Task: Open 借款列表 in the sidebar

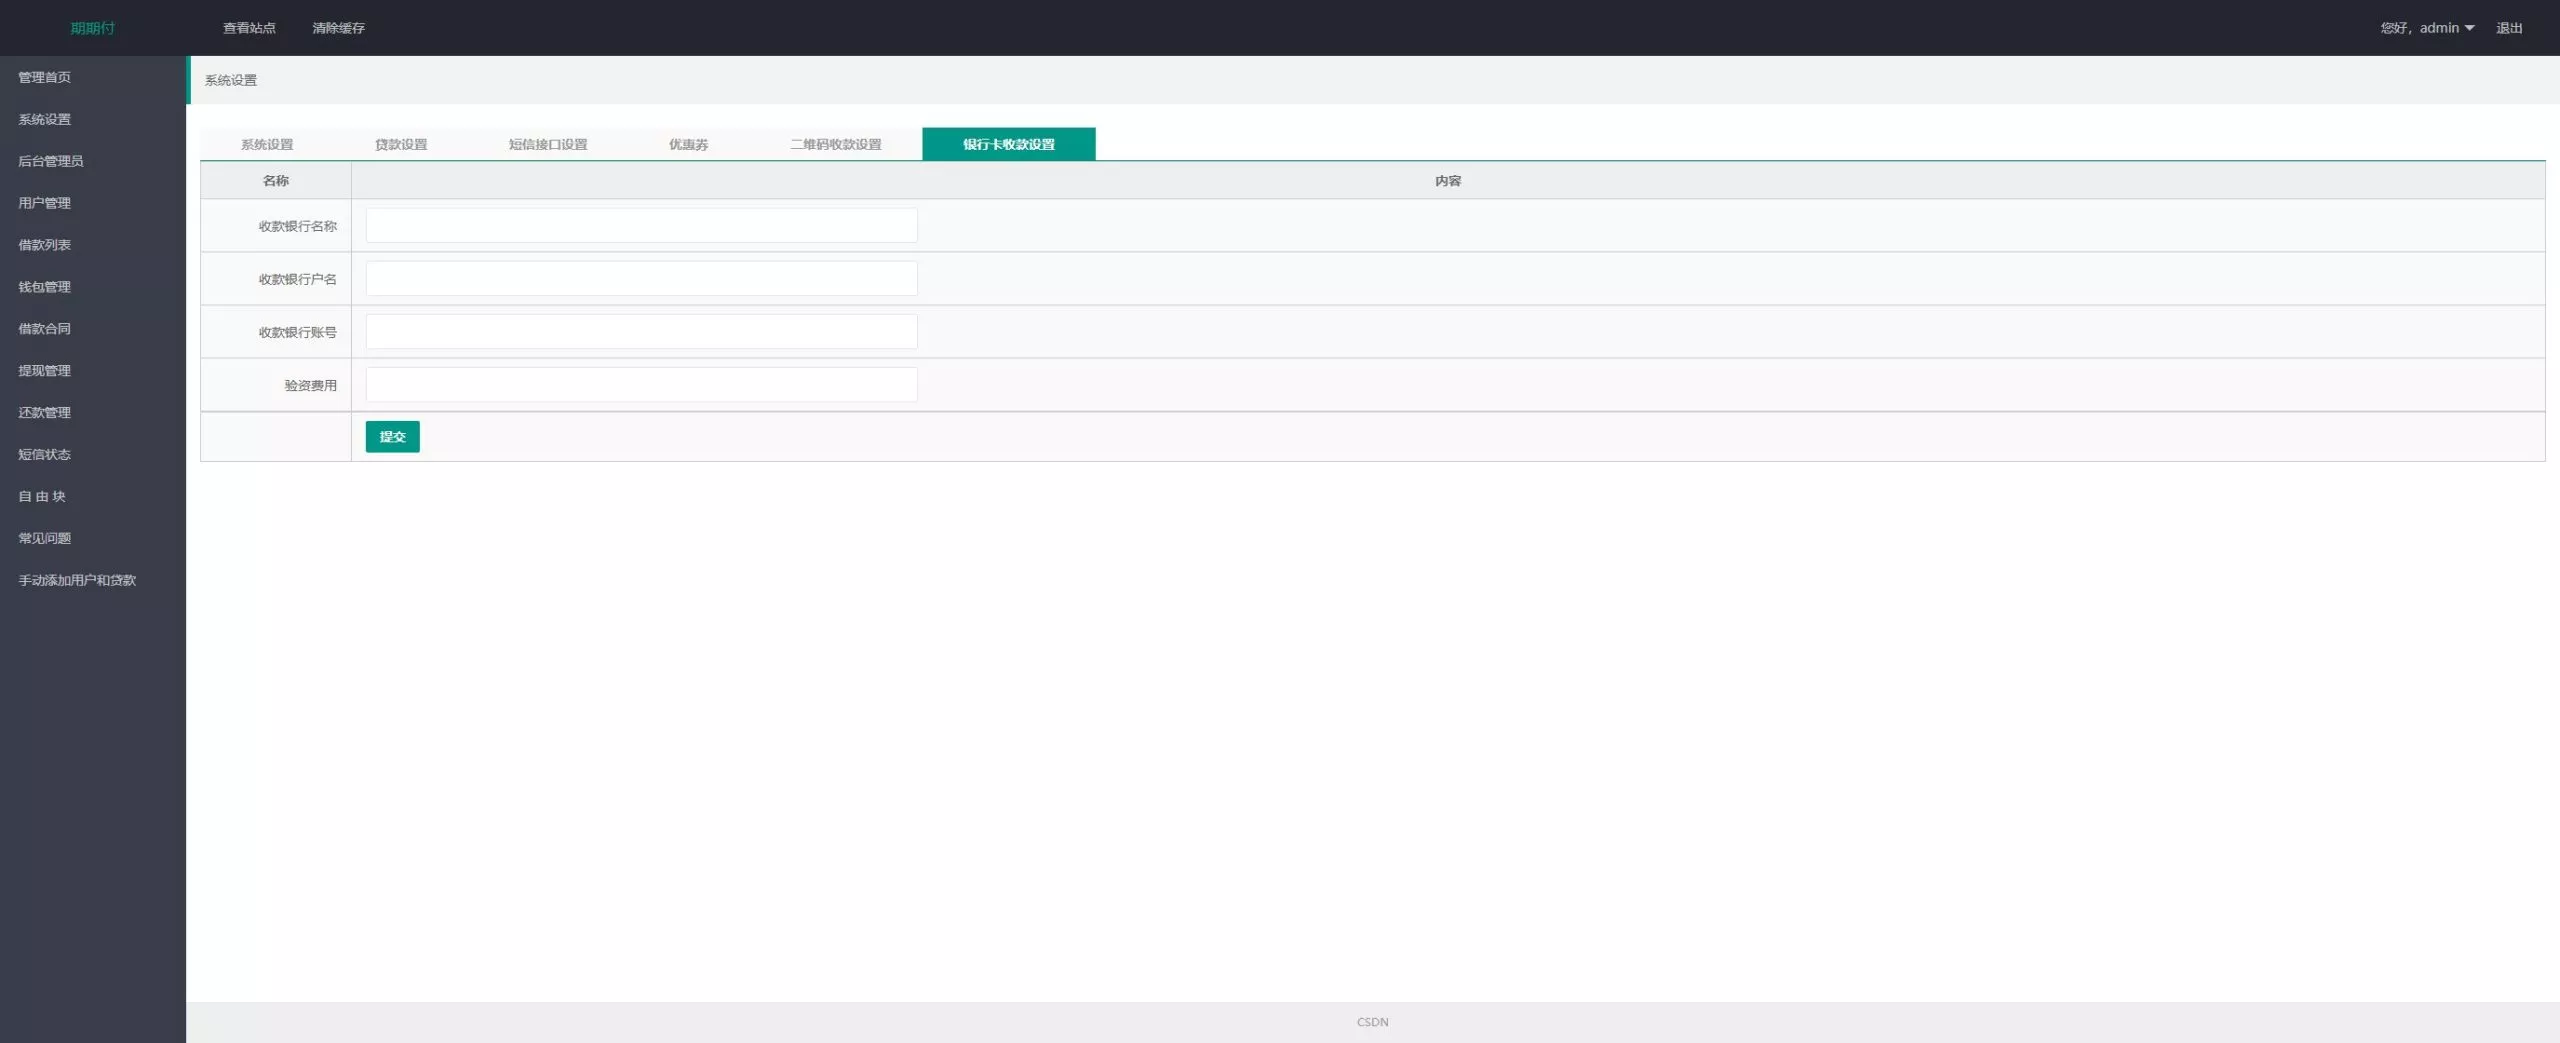Action: point(45,245)
